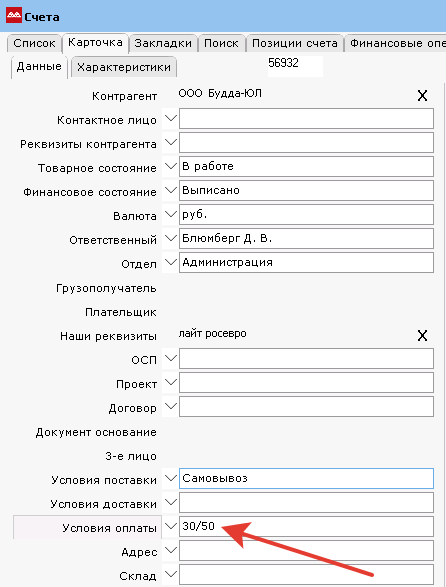The height and width of the screenshot is (587, 446).
Task: Click into the empty Договор field
Action: [x=306, y=406]
